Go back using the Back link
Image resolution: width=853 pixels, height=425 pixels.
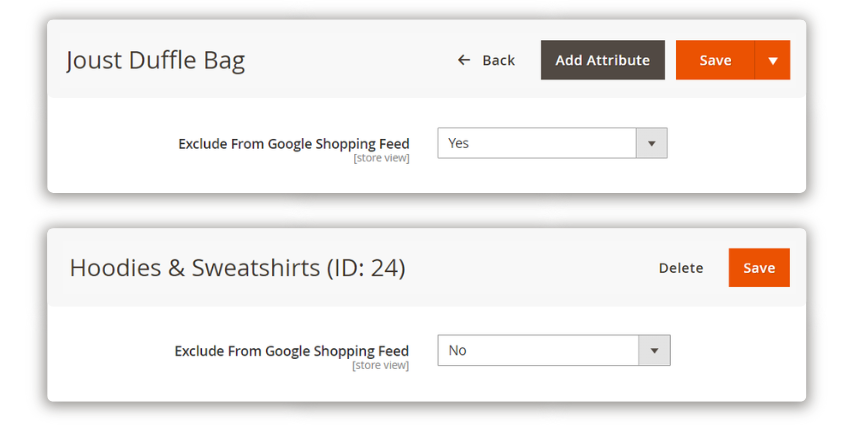[x=486, y=60]
